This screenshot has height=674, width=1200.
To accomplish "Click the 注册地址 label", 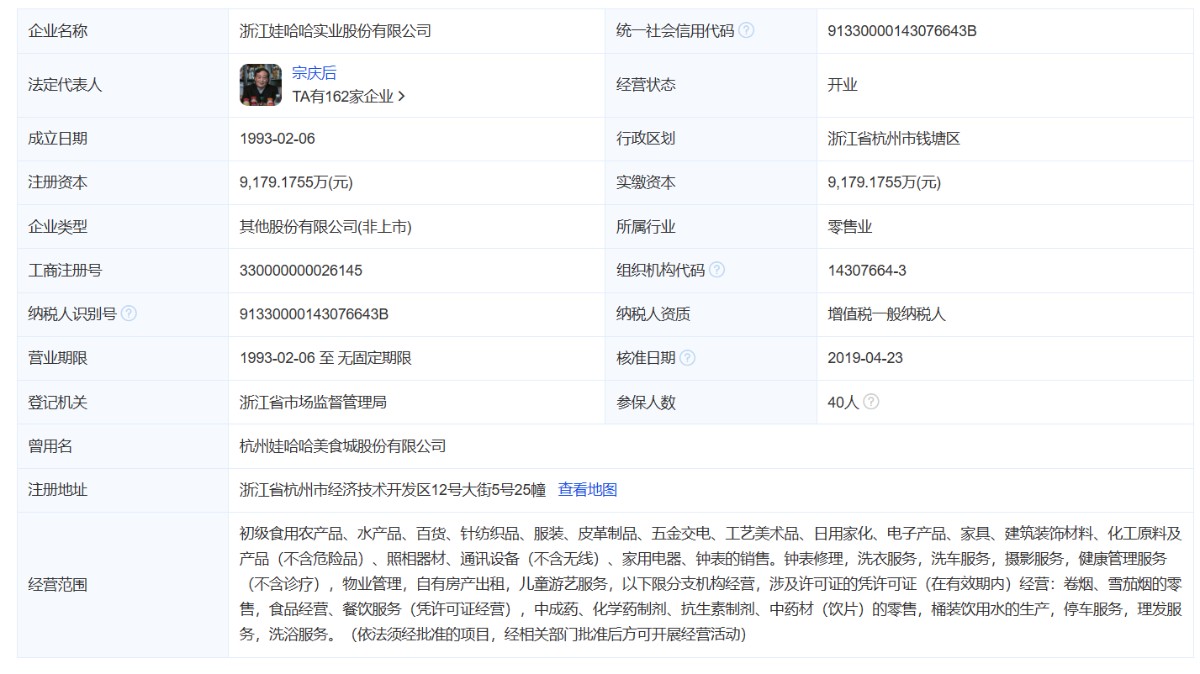I will pos(58,490).
